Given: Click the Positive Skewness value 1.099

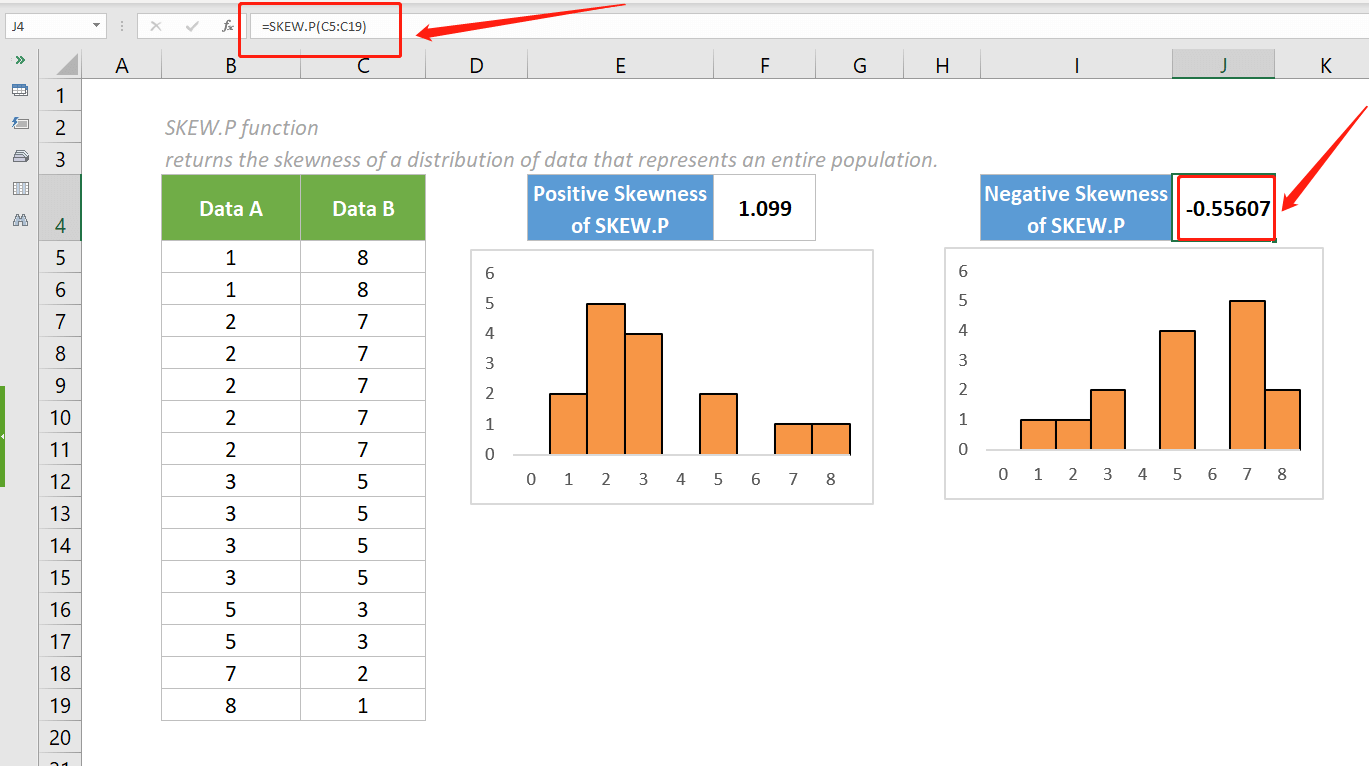Looking at the screenshot, I should point(764,207).
